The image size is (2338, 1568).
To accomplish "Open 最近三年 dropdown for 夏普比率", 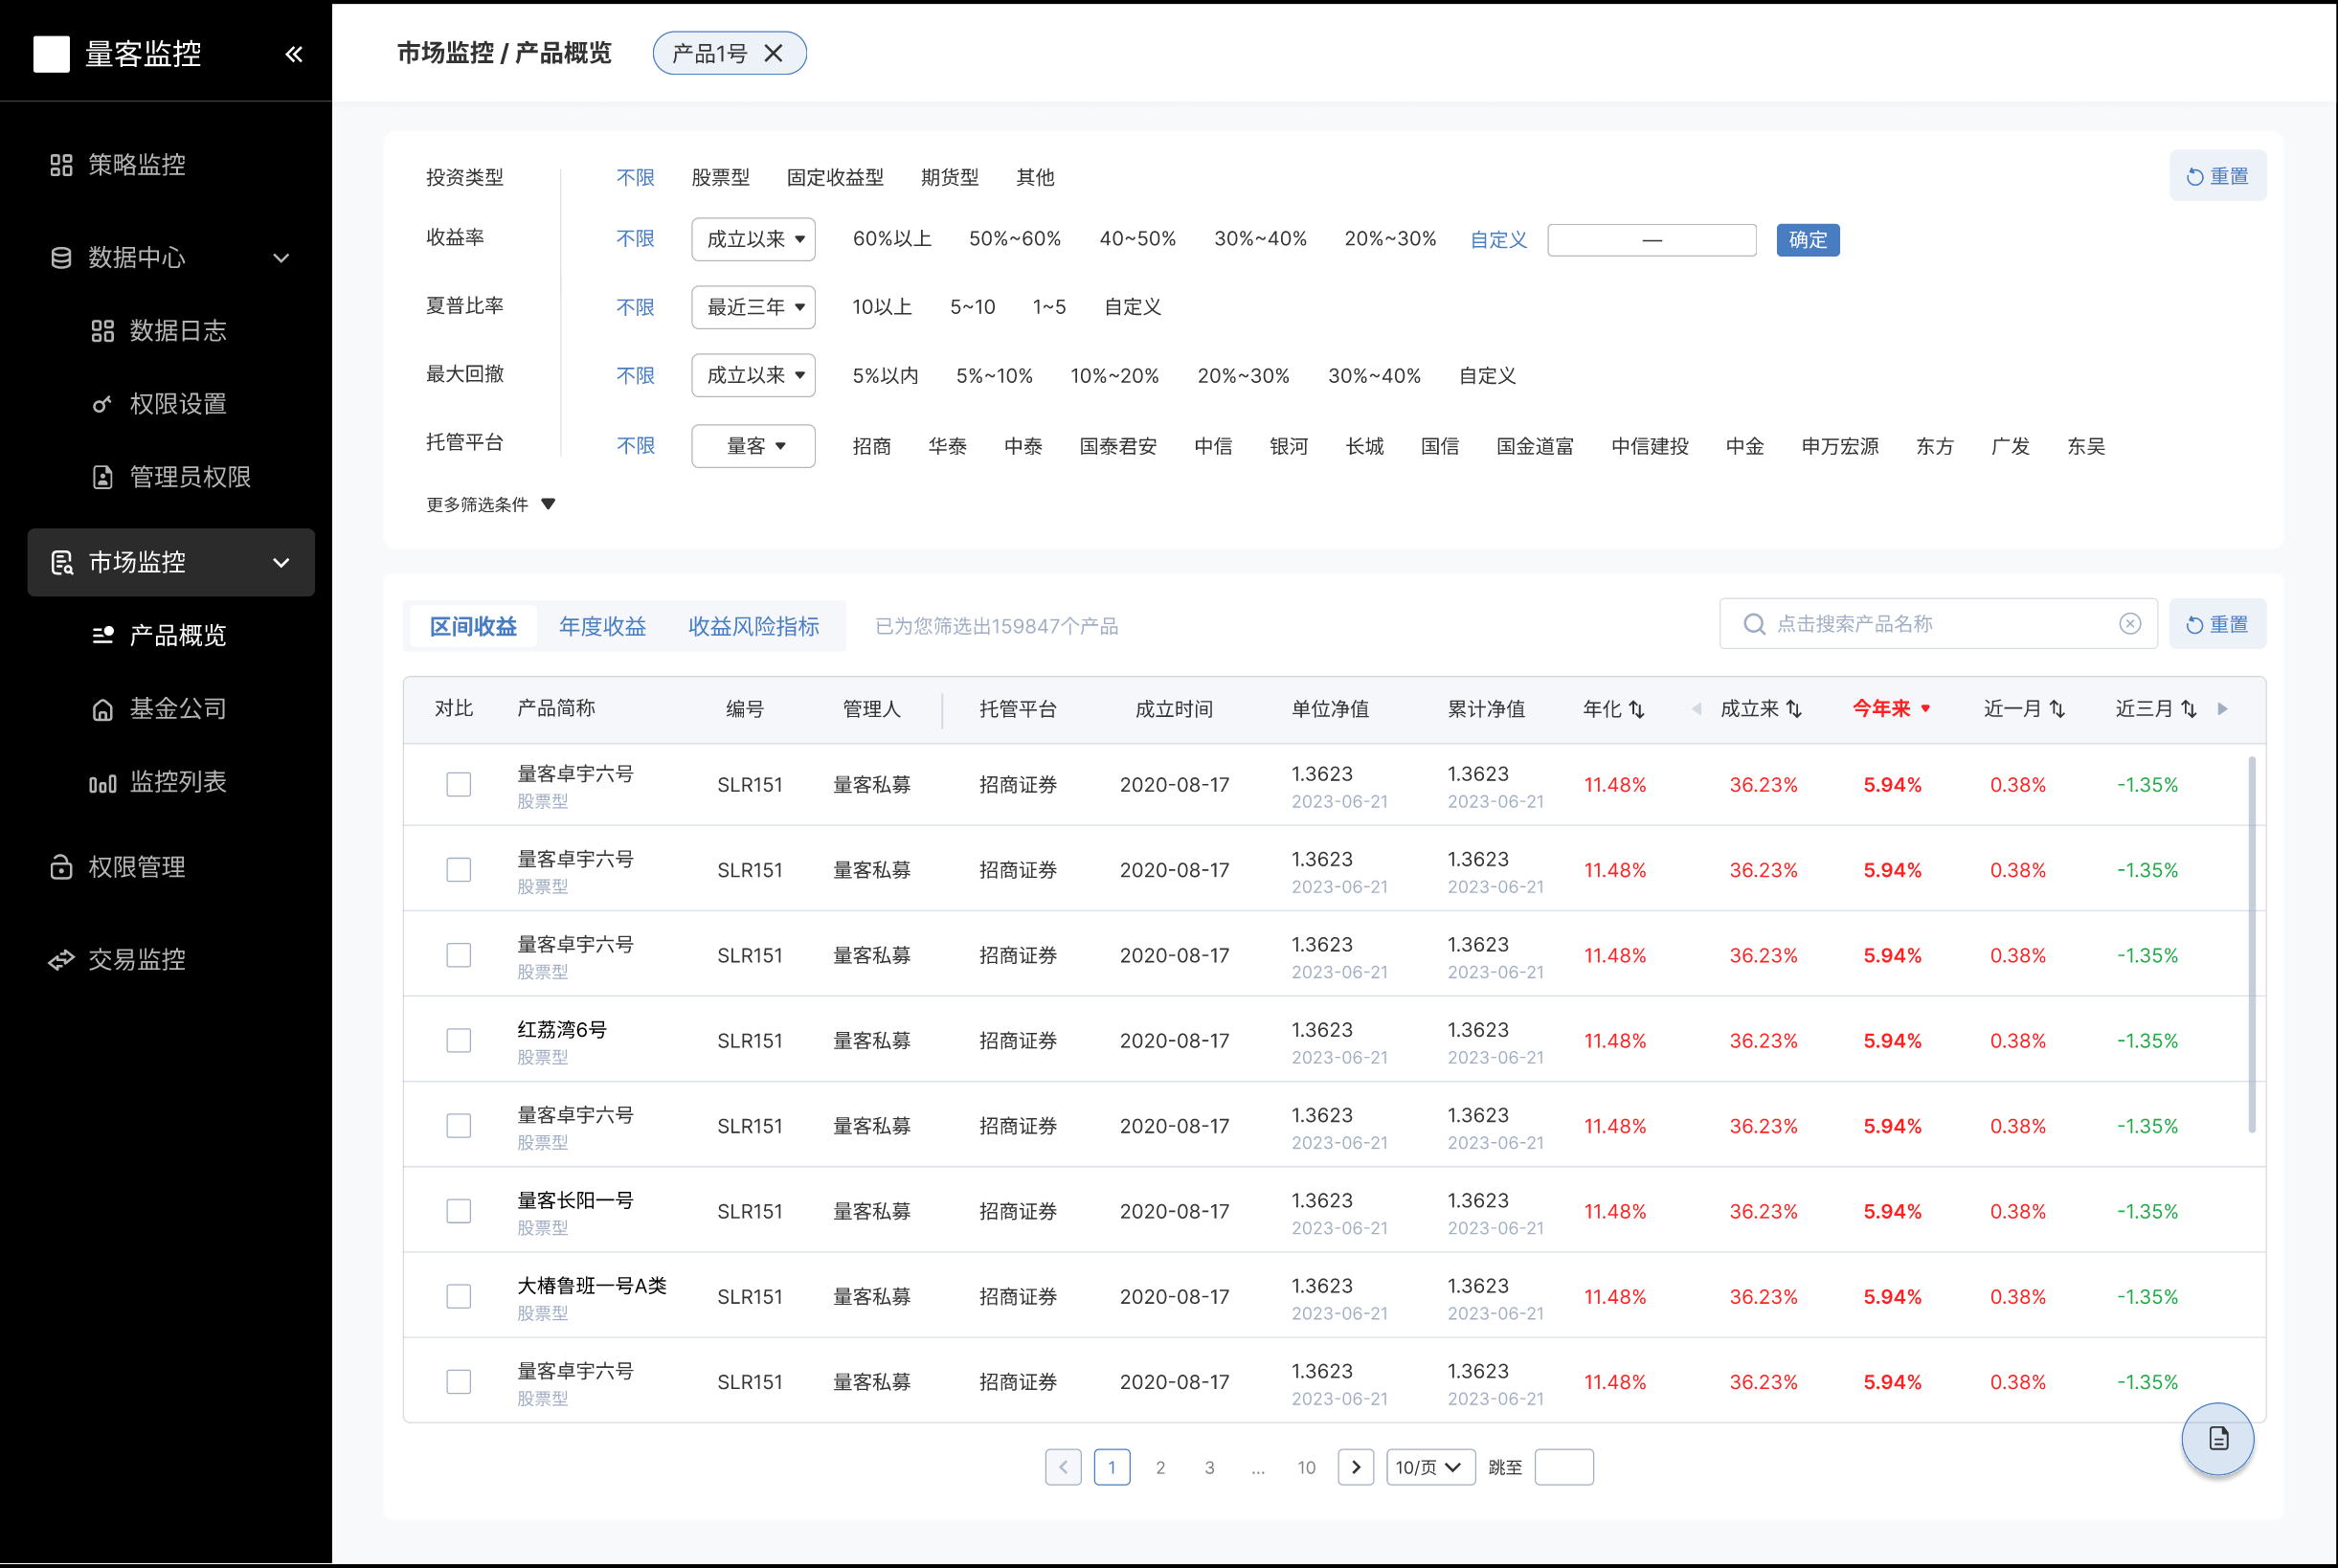I will 753,307.
